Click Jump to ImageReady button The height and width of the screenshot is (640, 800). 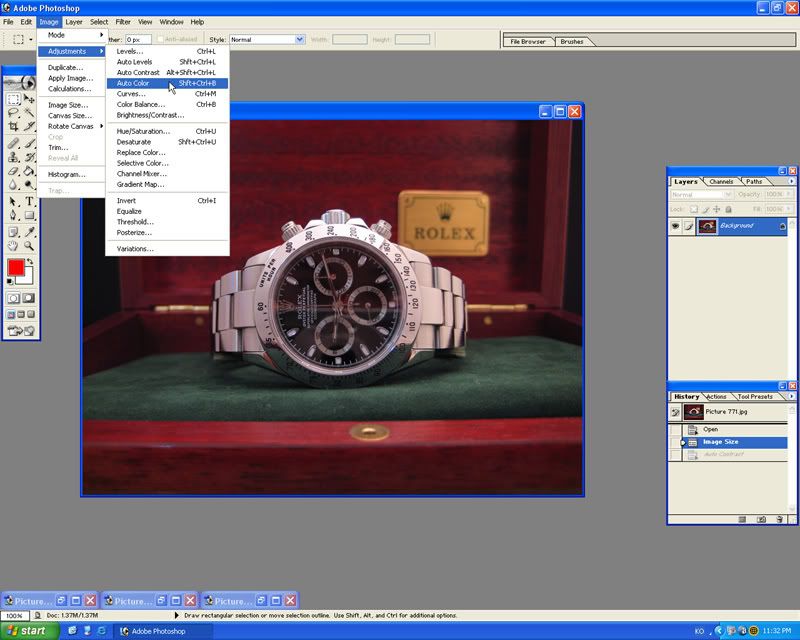click(x=21, y=331)
